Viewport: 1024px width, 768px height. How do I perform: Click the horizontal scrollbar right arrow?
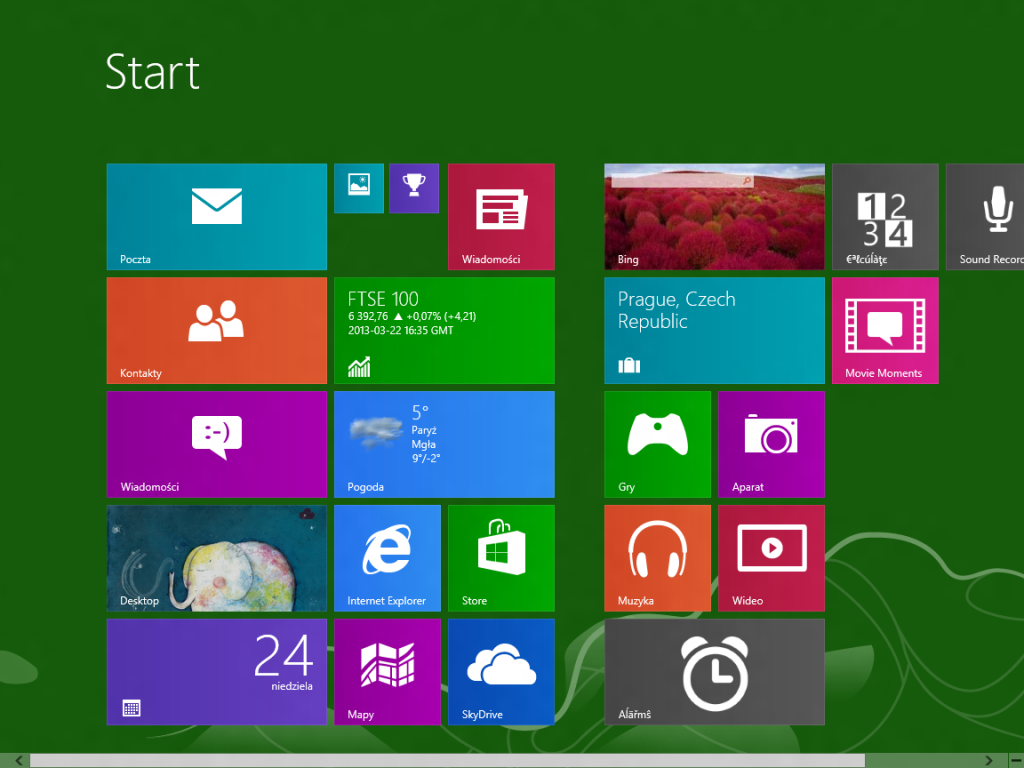[x=989, y=761]
